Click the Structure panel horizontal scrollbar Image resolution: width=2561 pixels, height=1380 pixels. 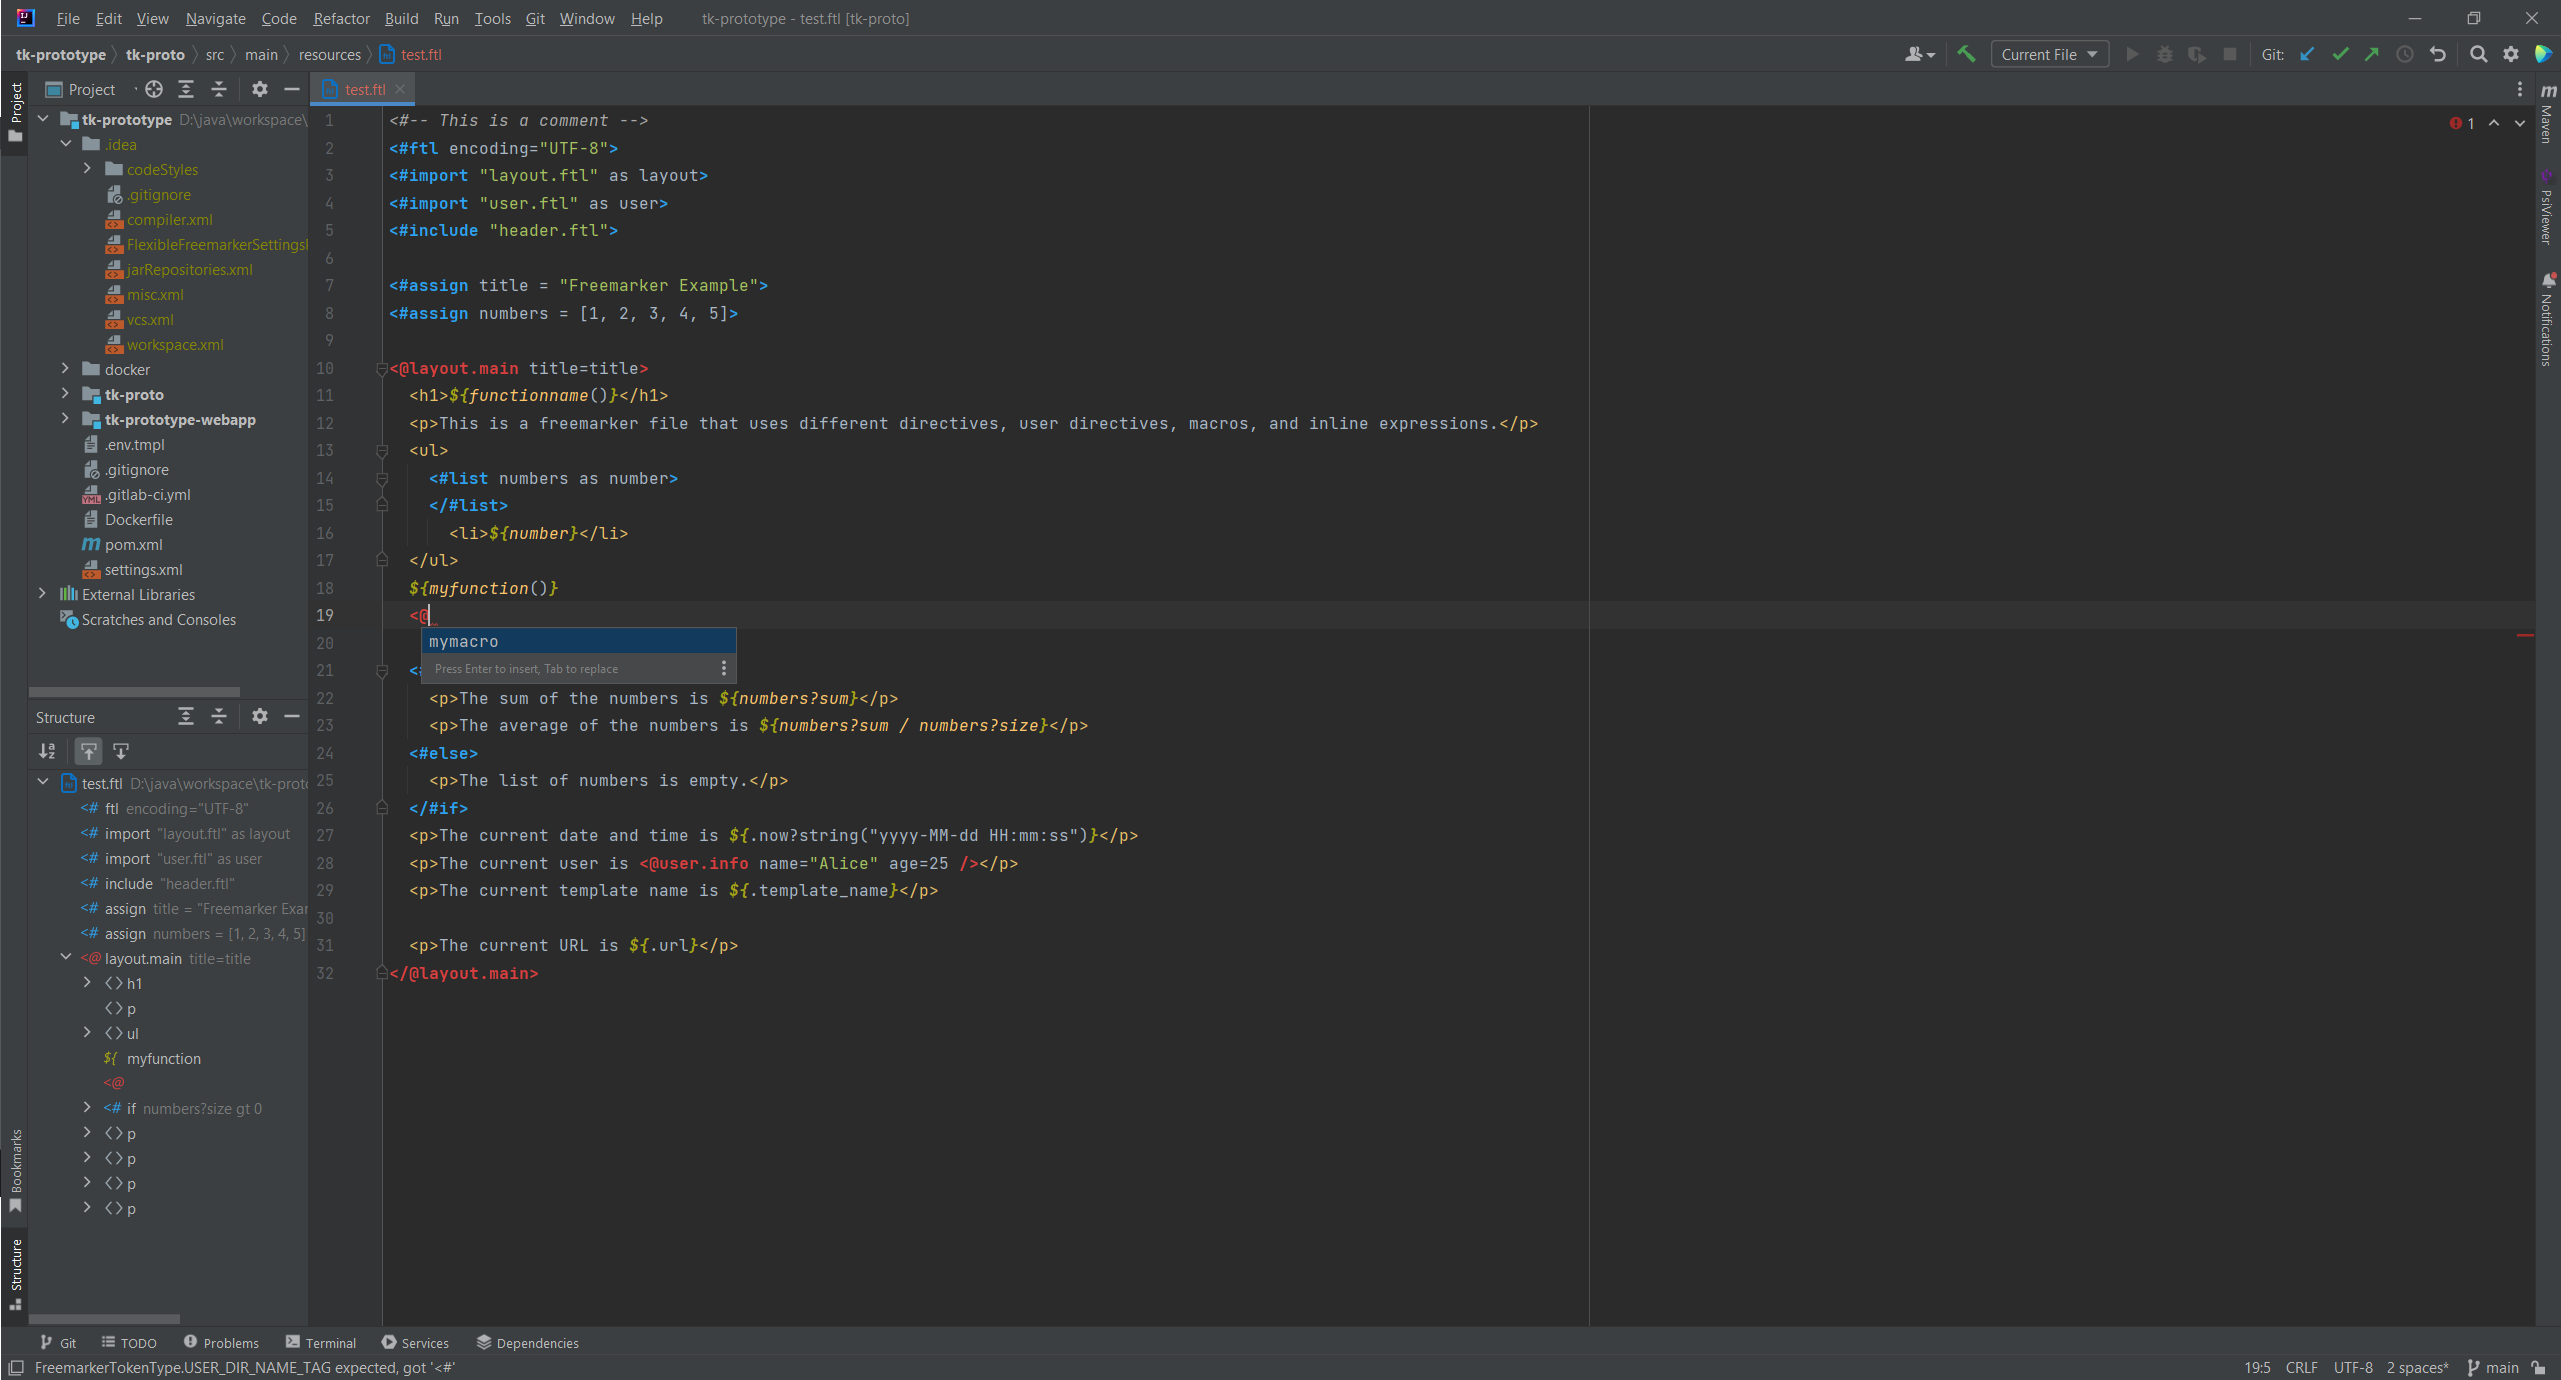(x=104, y=1318)
